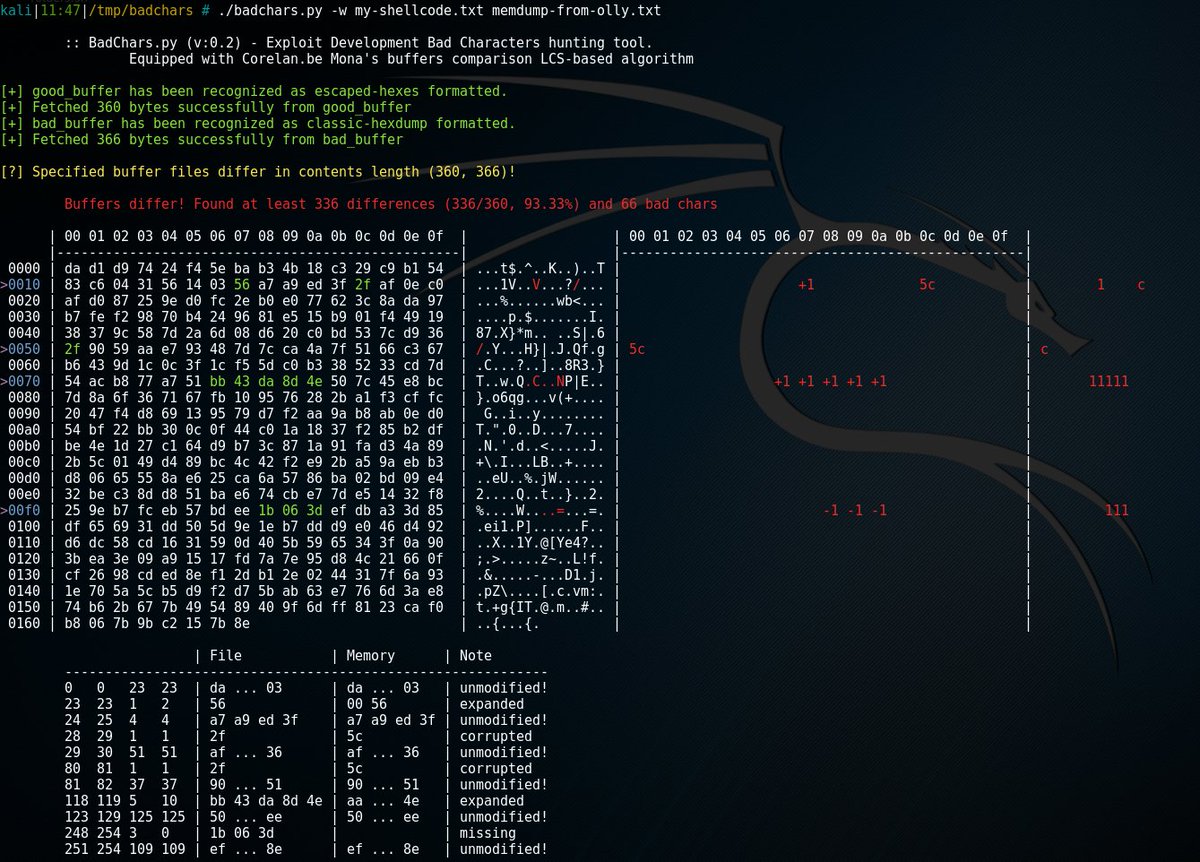Click the >0010 offset marker
This screenshot has width=1200, height=862.
[x=18, y=284]
